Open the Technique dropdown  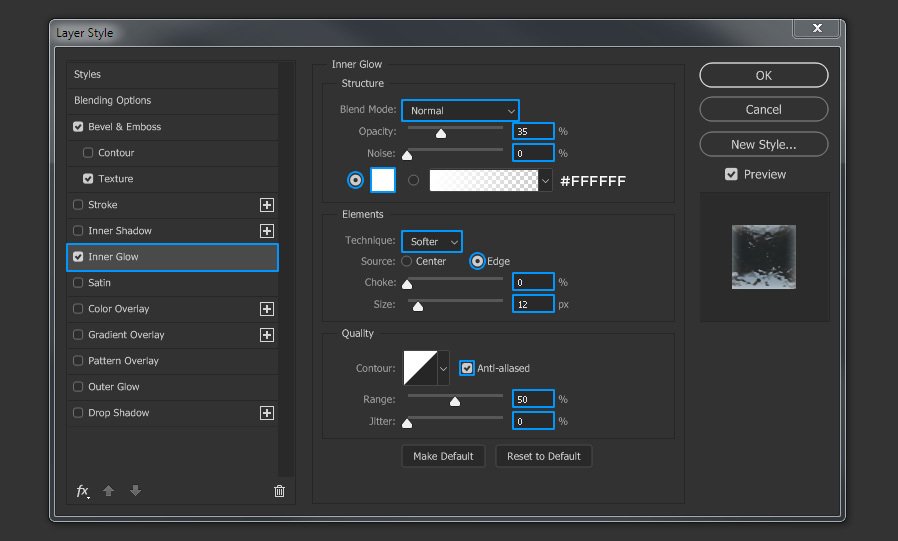(x=432, y=242)
